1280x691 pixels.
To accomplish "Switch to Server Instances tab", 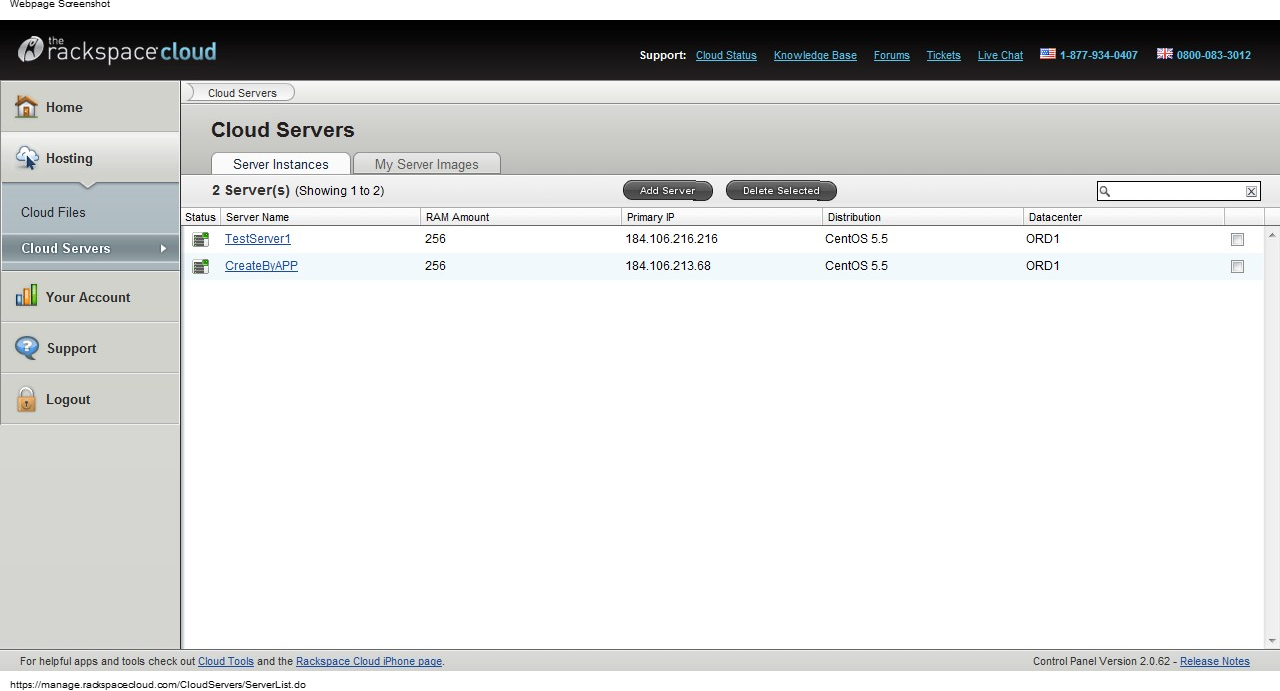I will [281, 164].
